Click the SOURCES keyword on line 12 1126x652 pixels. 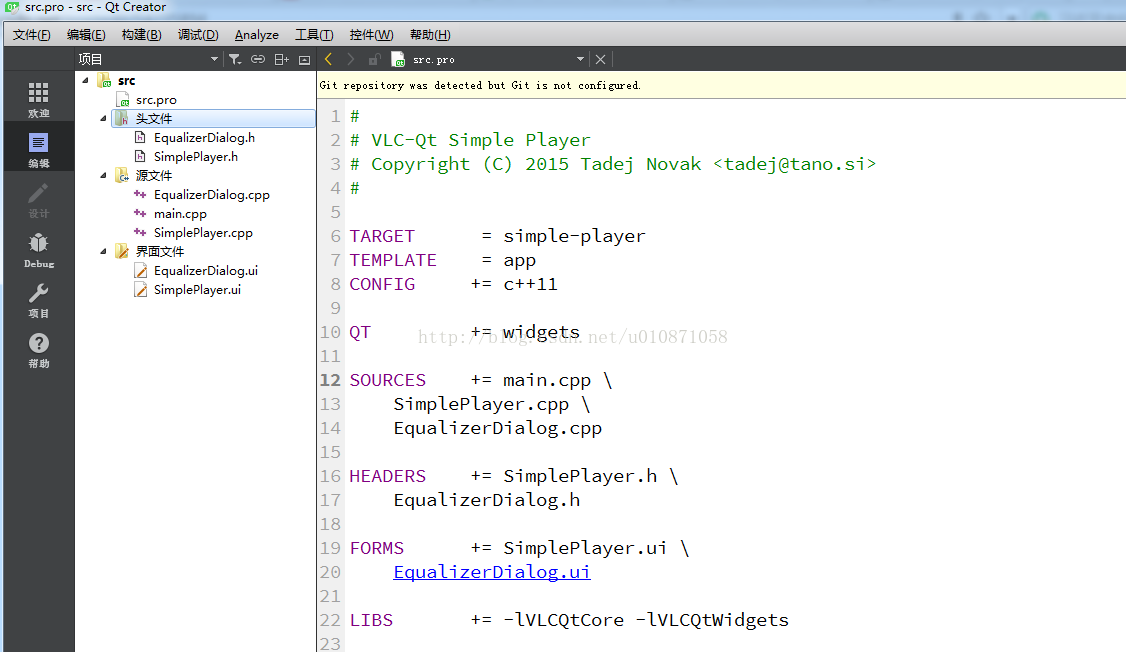tap(388, 380)
